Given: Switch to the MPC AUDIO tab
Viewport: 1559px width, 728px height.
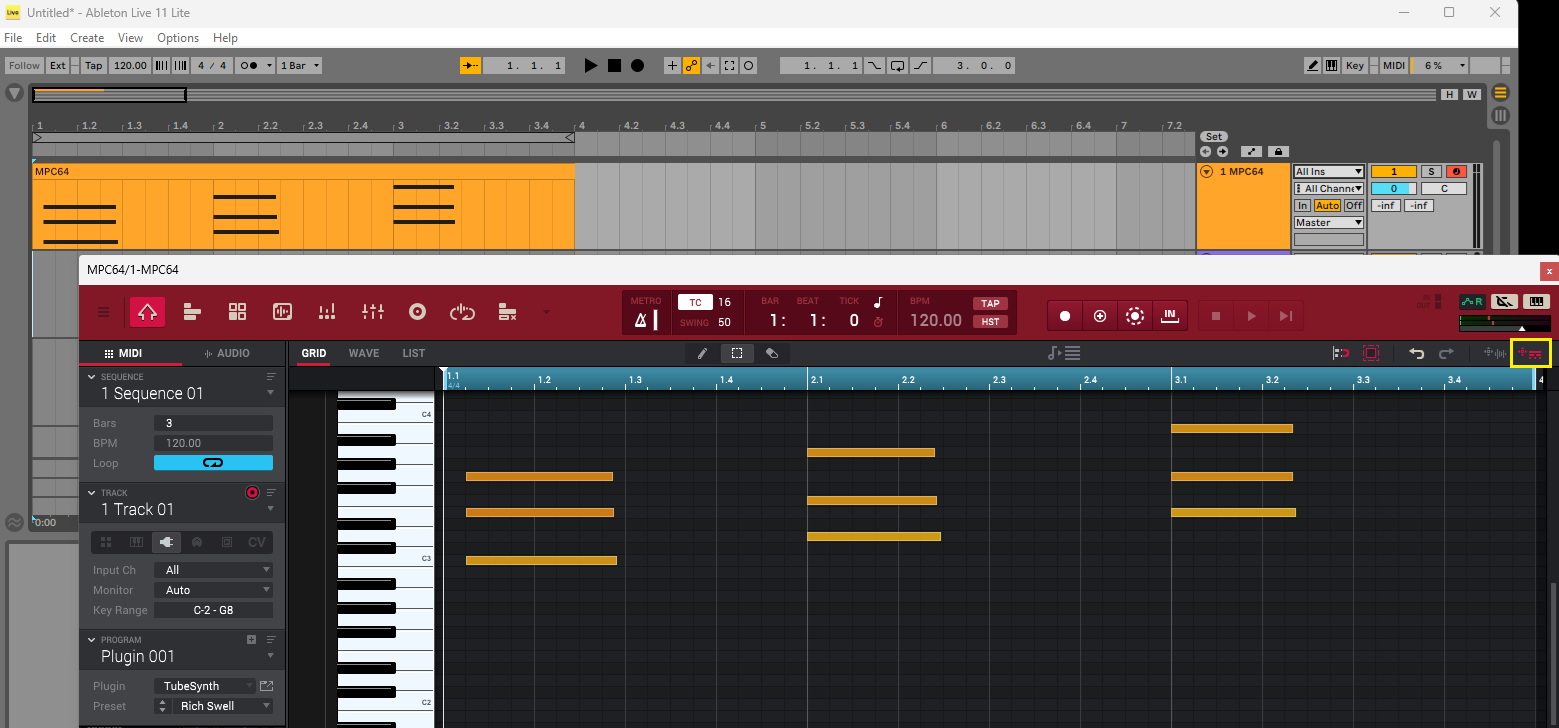Looking at the screenshot, I should (x=227, y=353).
